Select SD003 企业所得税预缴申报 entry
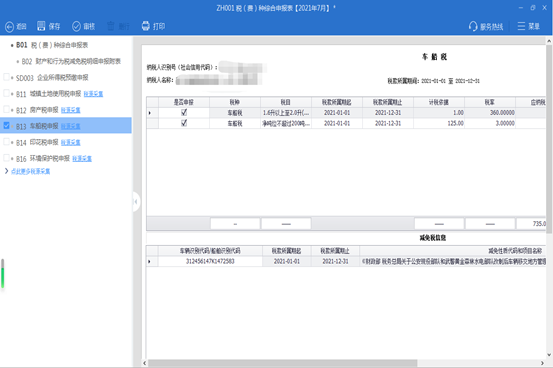This screenshot has width=553, height=368. (52, 78)
